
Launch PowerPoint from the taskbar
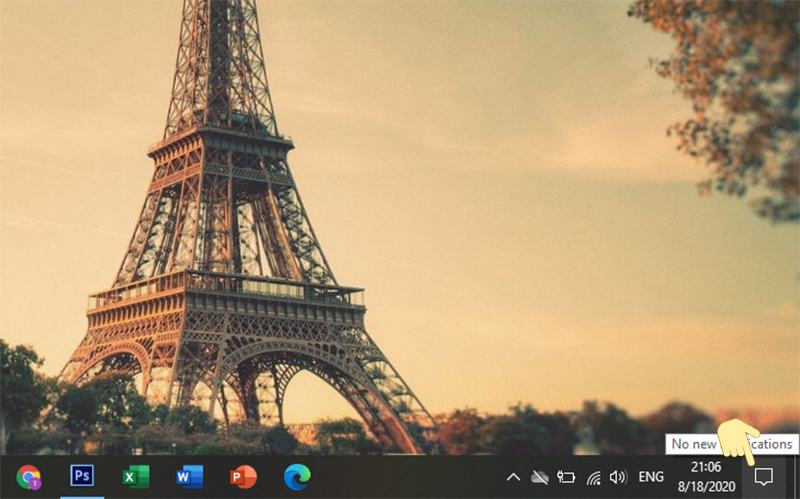click(x=243, y=477)
